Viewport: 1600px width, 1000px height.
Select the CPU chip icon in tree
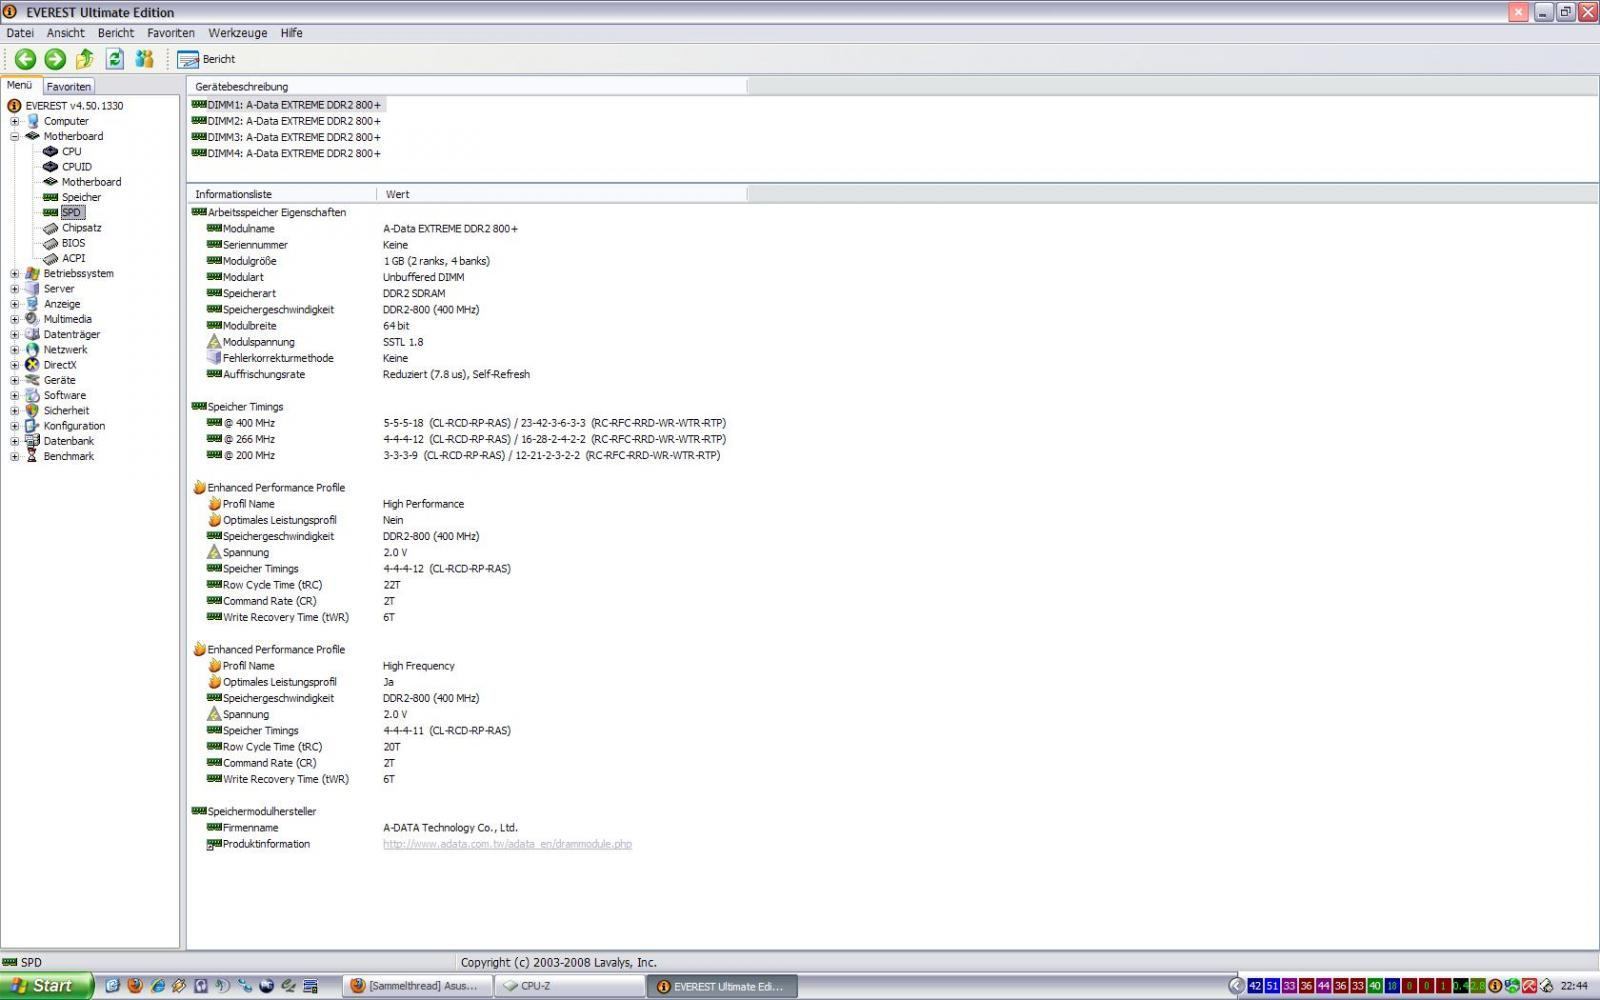[x=50, y=152]
